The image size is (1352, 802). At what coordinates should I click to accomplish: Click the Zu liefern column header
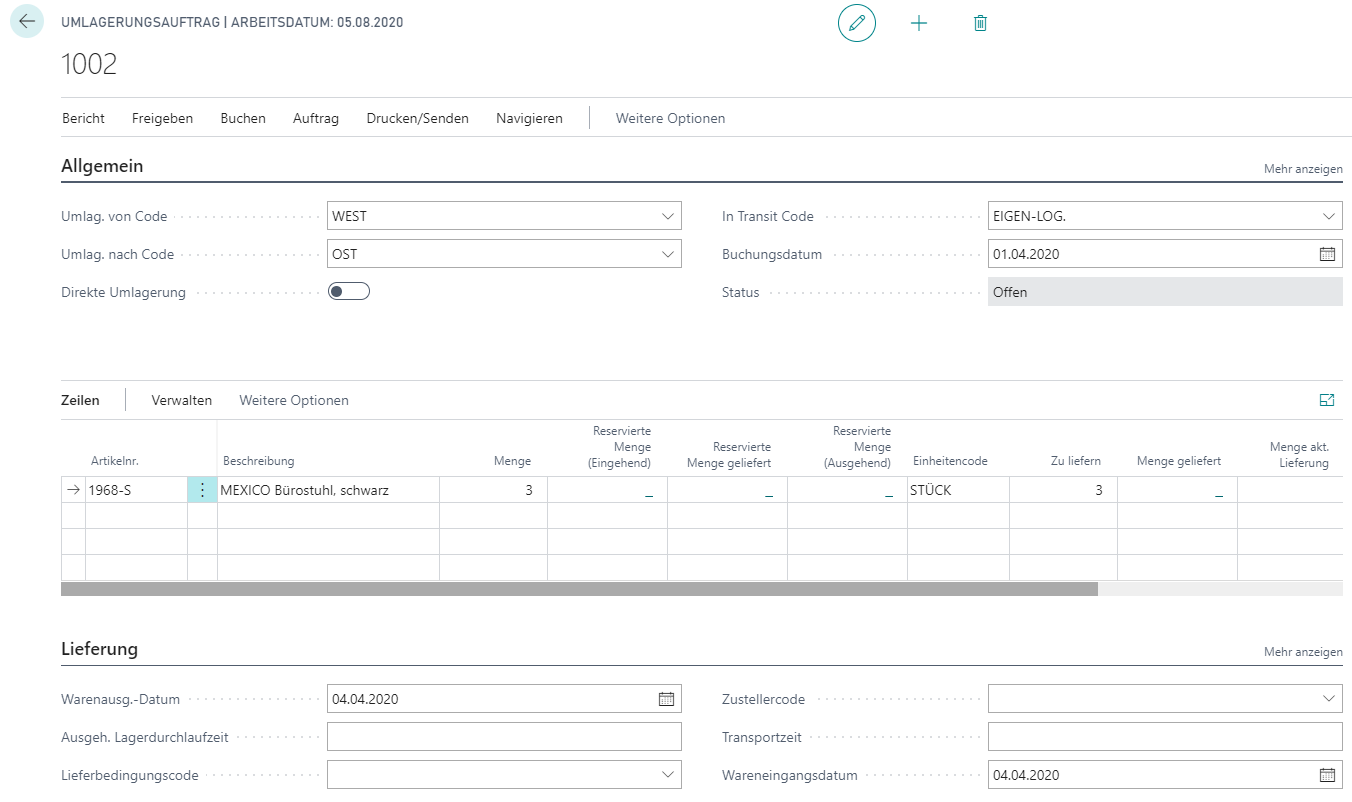pyautogui.click(x=1076, y=461)
